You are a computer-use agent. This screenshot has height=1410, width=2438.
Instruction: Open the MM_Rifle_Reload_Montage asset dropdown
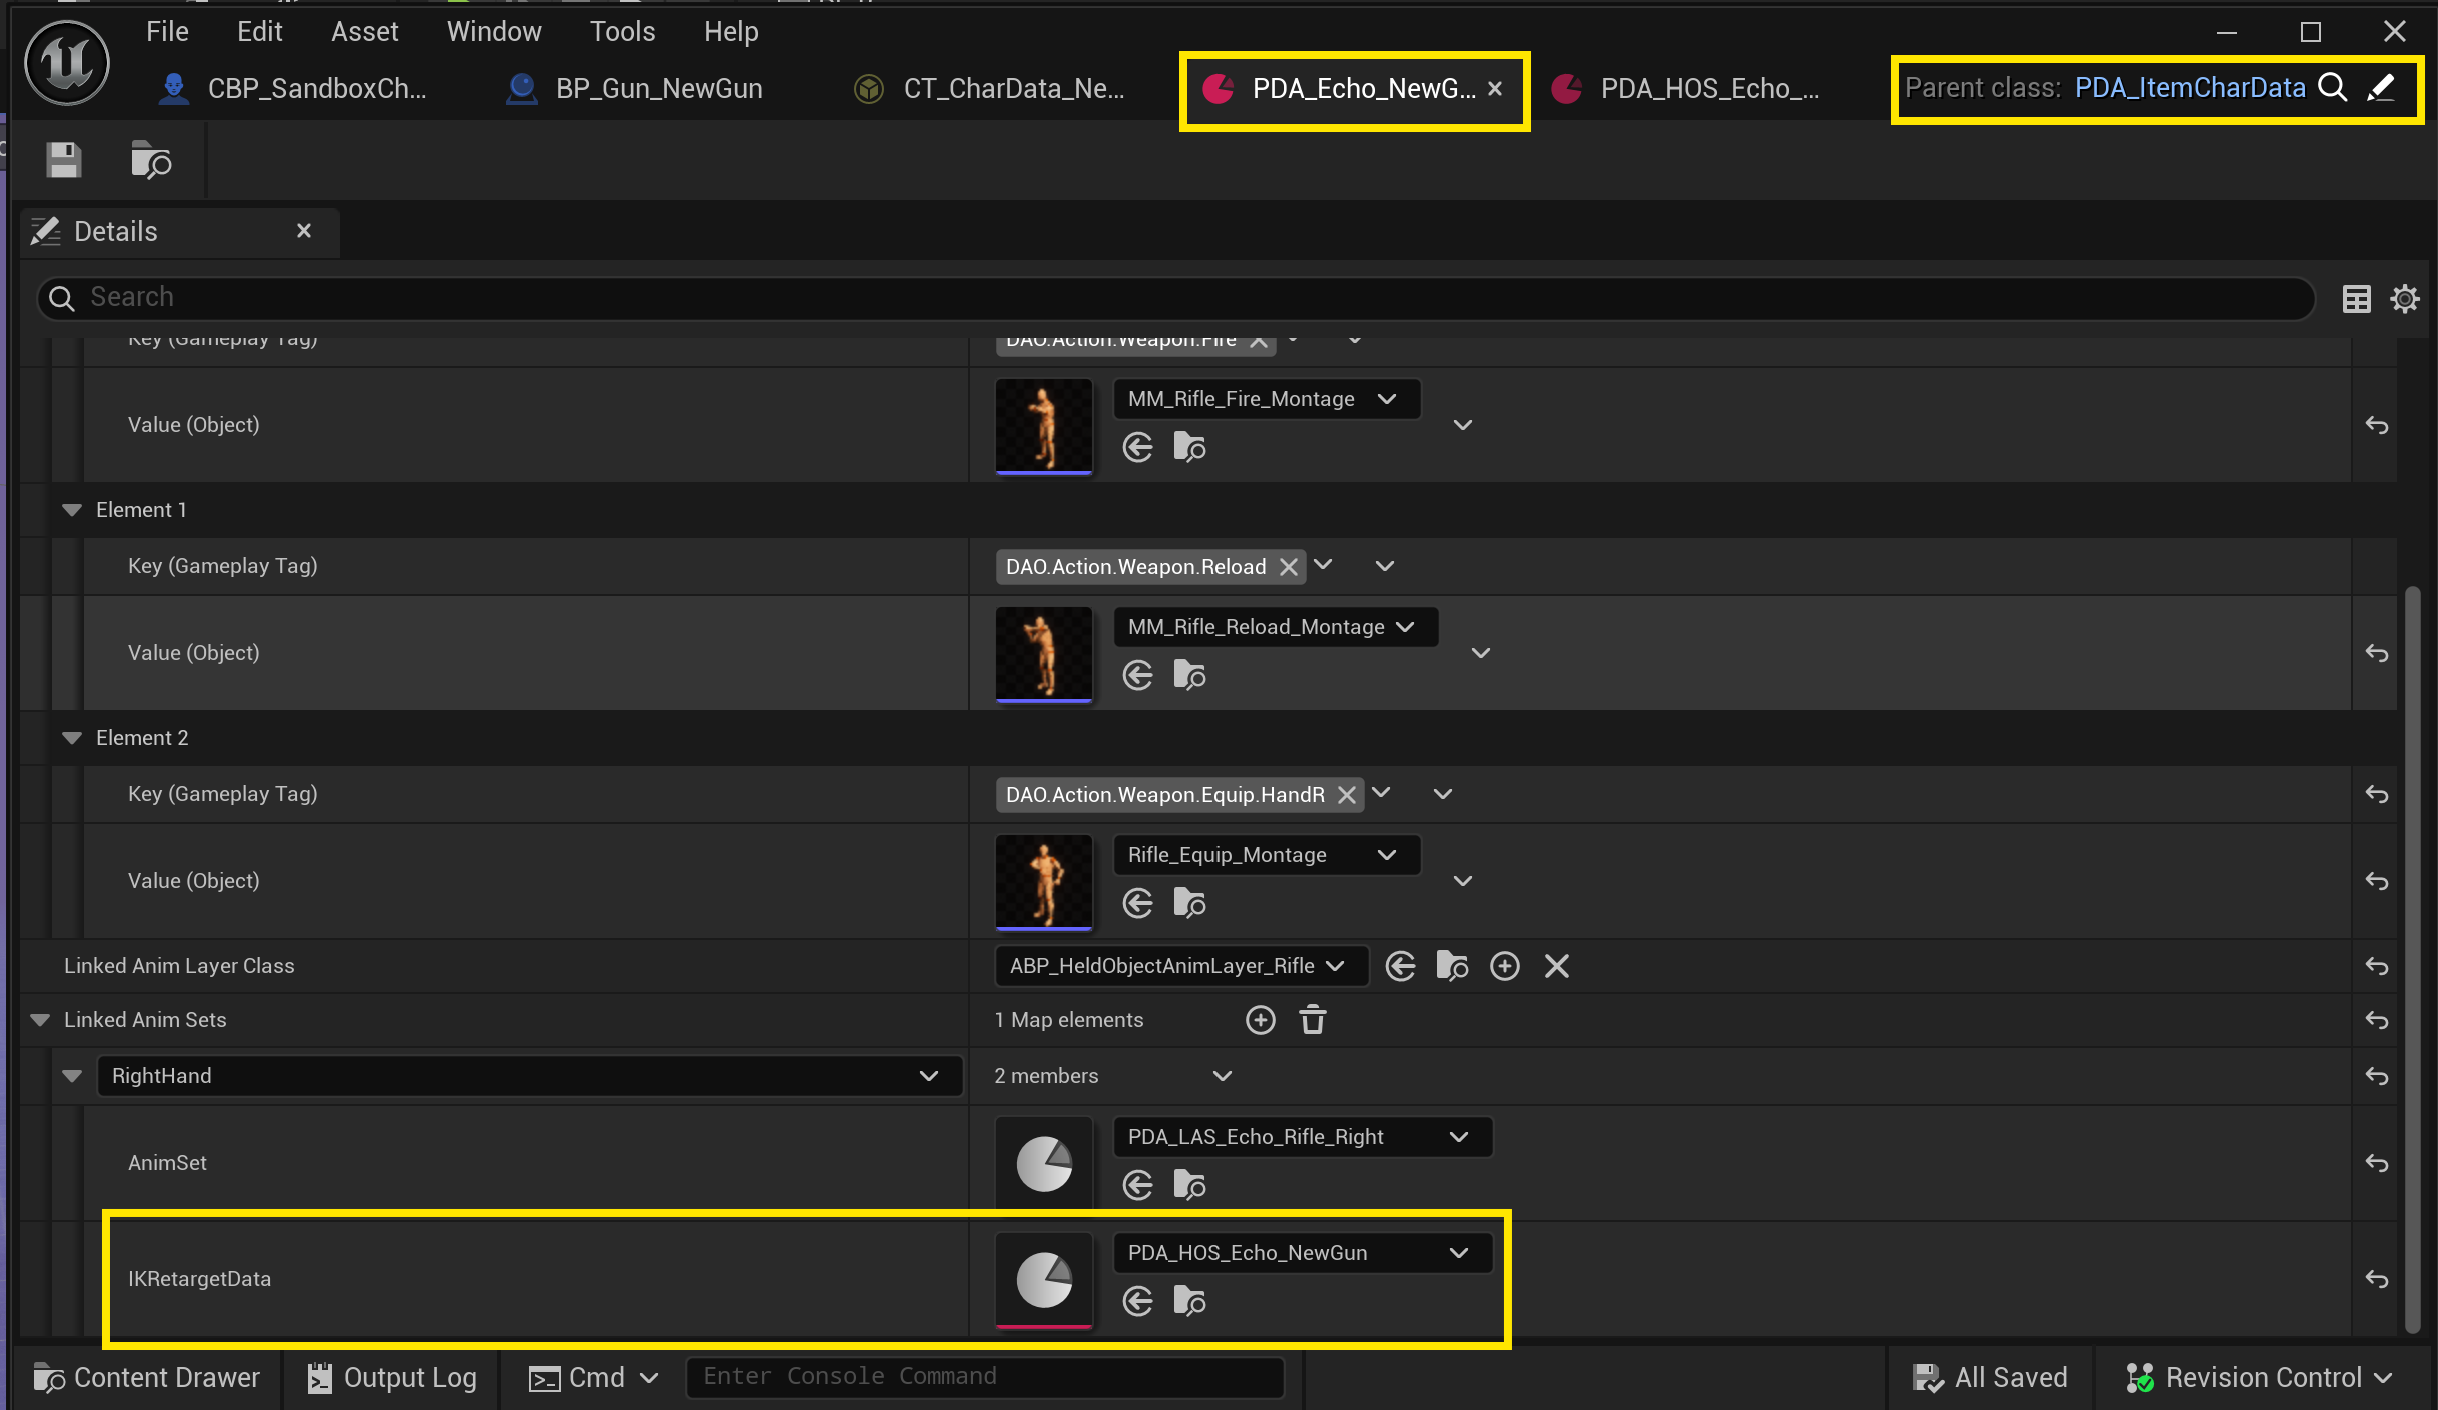pos(1275,627)
